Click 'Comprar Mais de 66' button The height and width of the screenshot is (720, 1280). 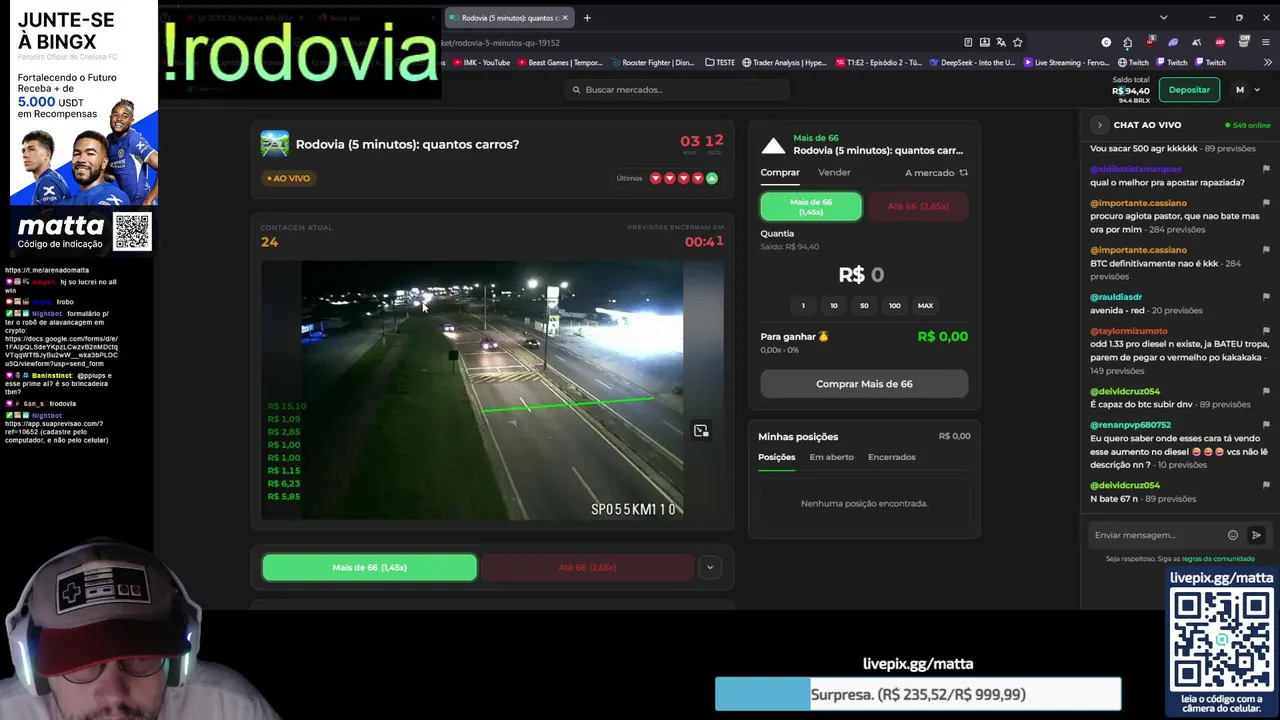pyautogui.click(x=864, y=384)
